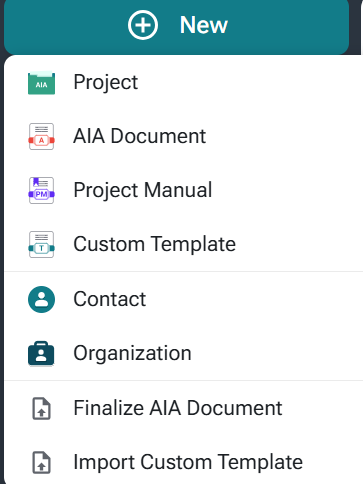The width and height of the screenshot is (363, 484).
Task: Click the teal Custom Template icon
Action: pyautogui.click(x=41, y=244)
